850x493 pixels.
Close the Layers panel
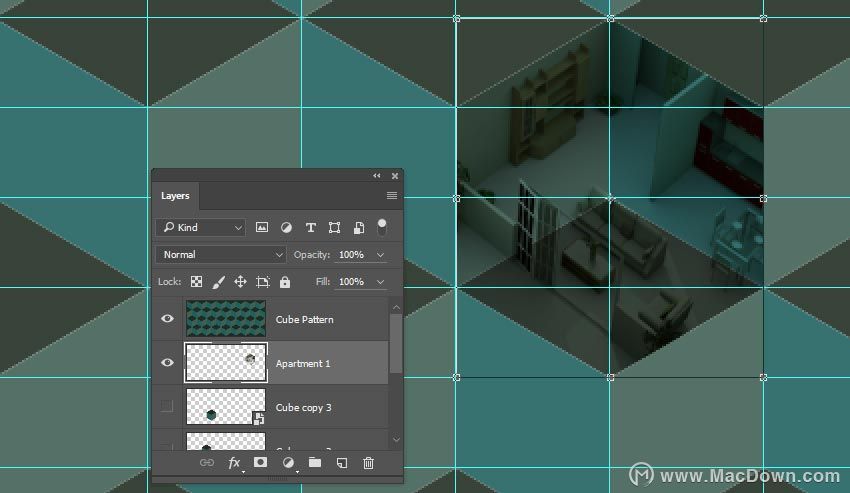395,176
